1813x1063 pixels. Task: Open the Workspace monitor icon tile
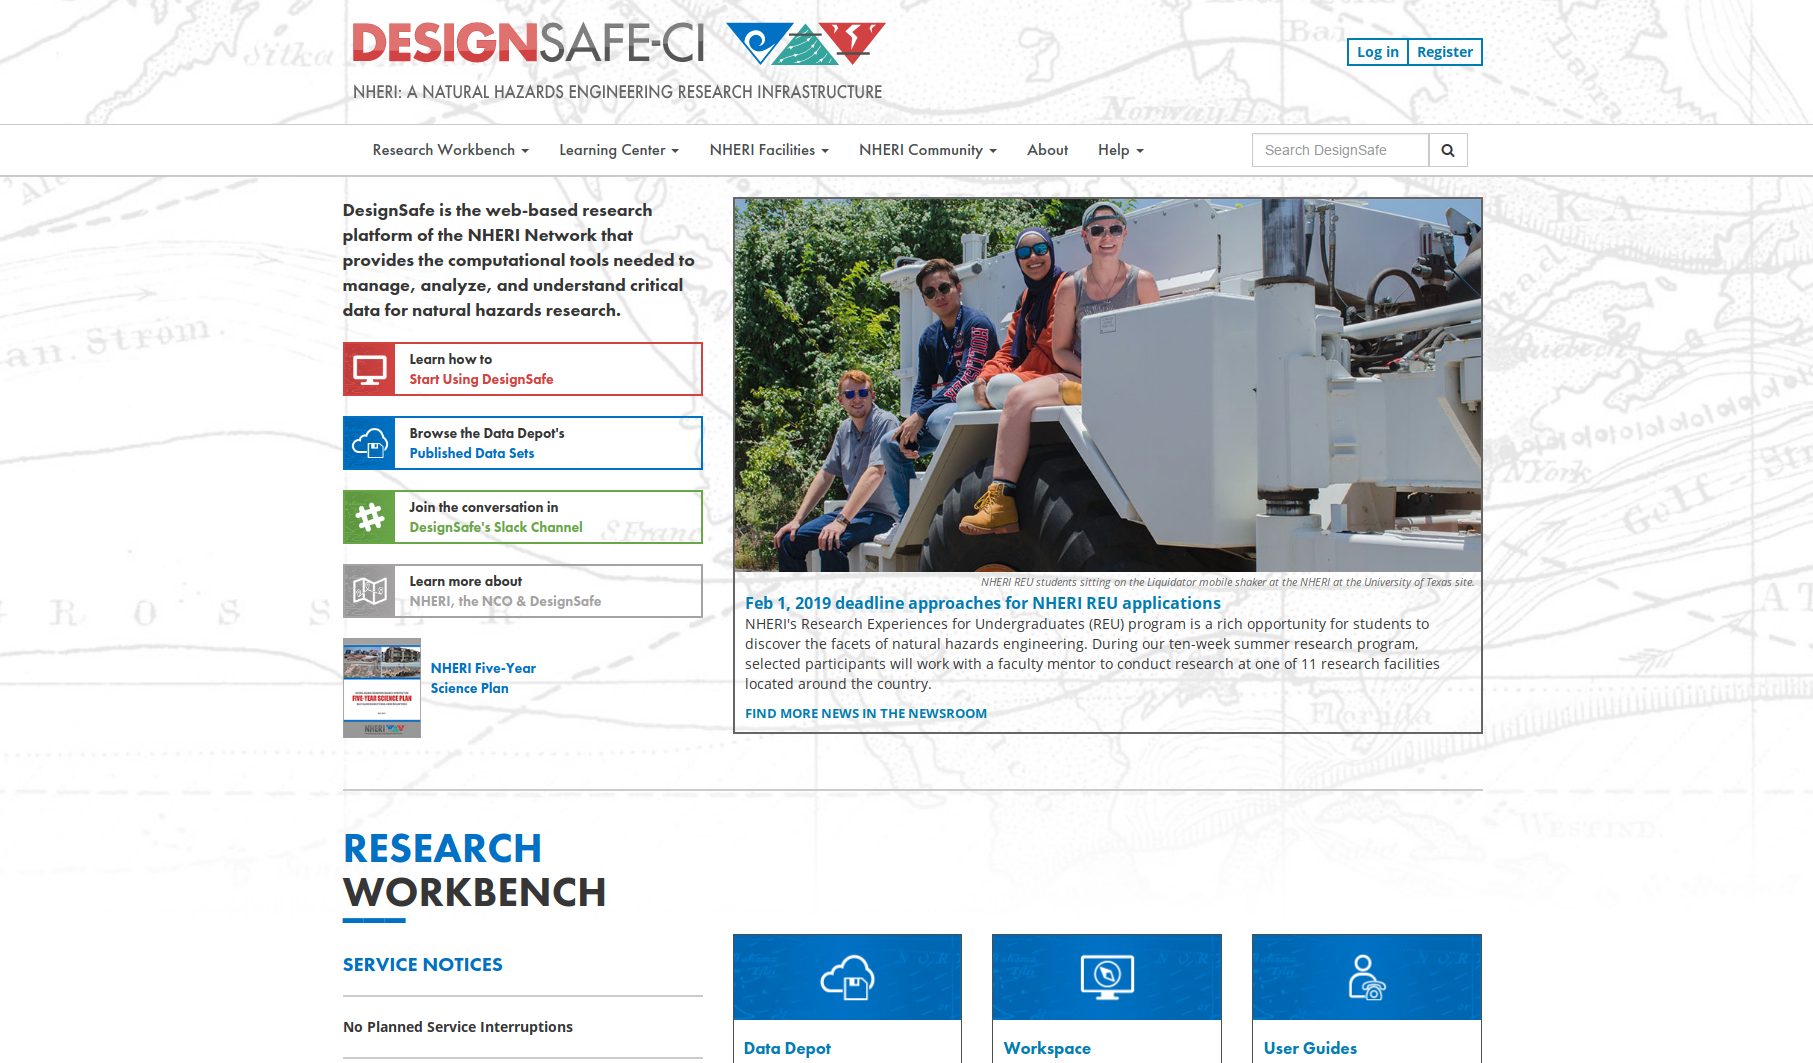(1106, 977)
